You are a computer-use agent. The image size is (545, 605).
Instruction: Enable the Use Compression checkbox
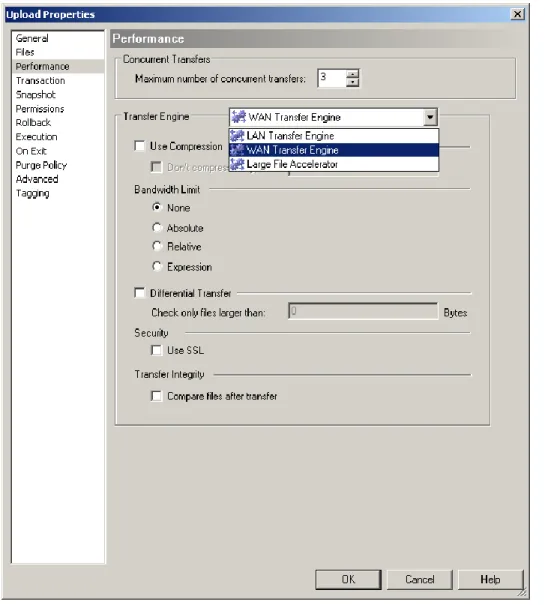[139, 146]
